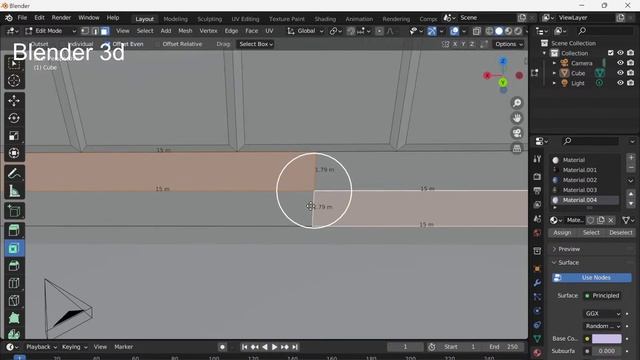Open the Object Data properties tab
Image resolution: width=640 pixels, height=360 pixels.
point(537,338)
